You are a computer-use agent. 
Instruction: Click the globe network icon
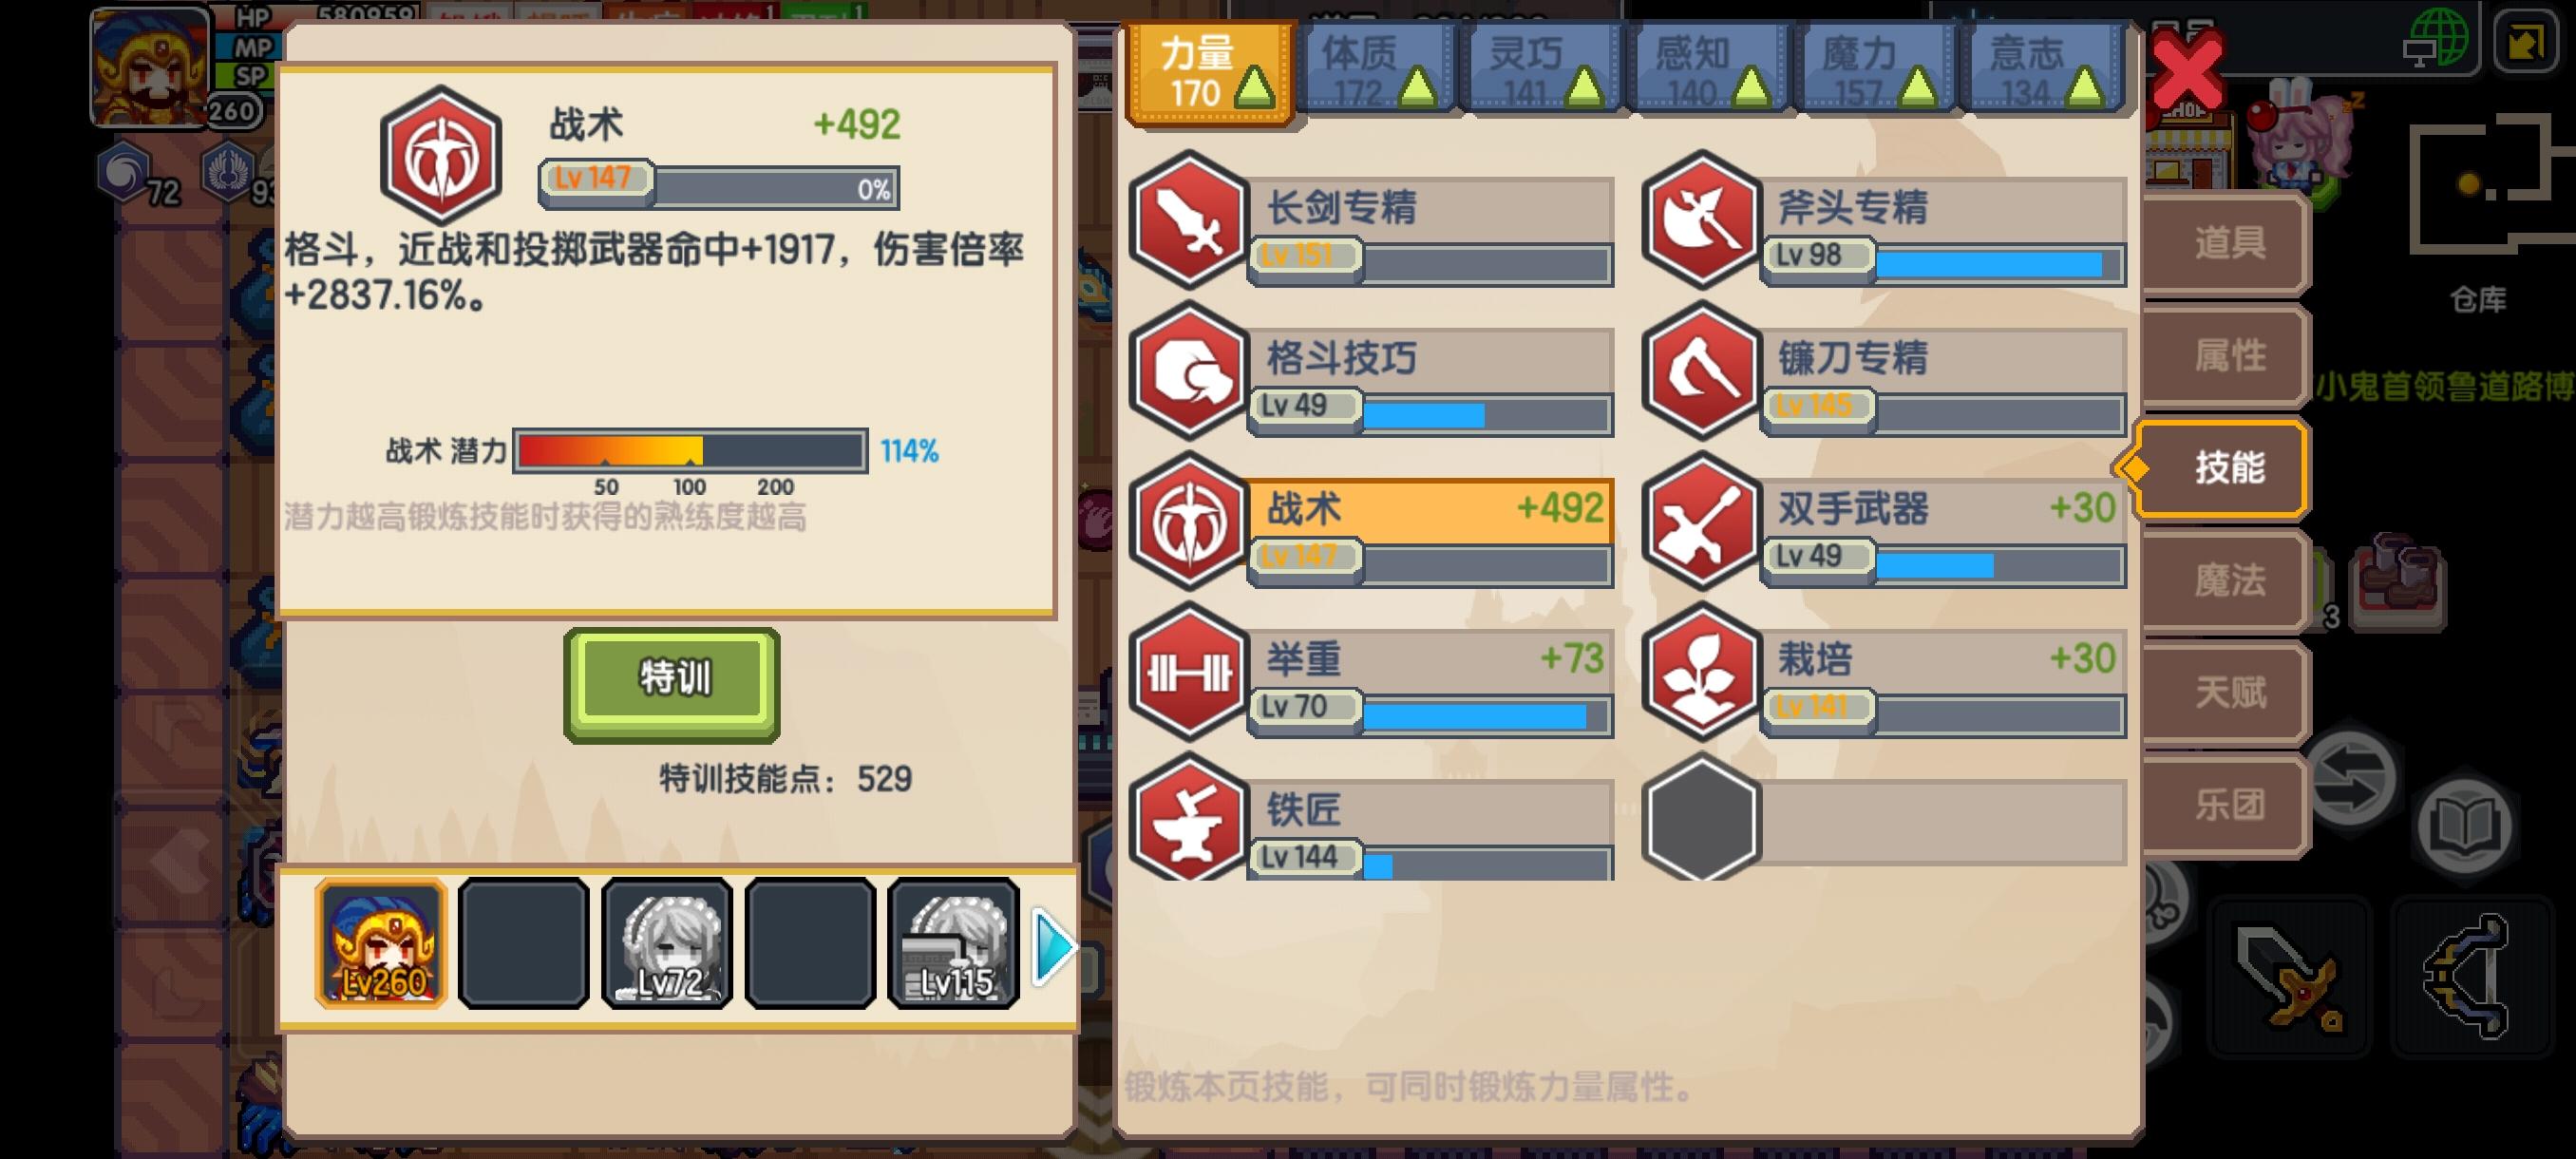2436,38
